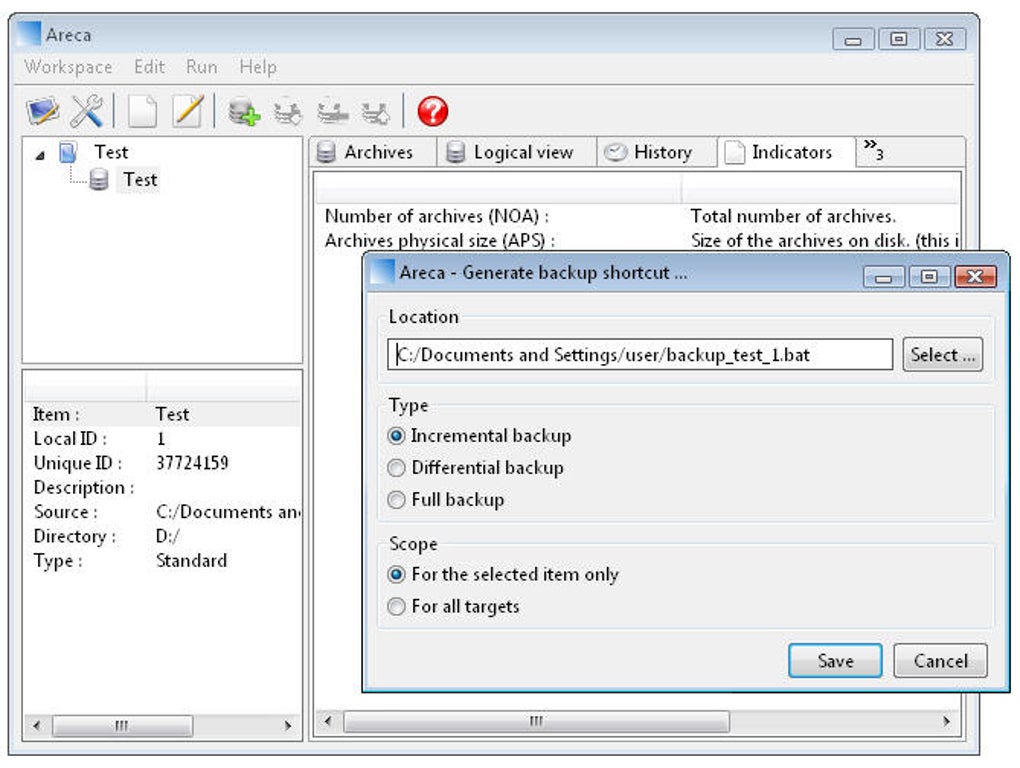Choose For all targets scope
The width and height of the screenshot is (1020, 768).
coord(396,606)
